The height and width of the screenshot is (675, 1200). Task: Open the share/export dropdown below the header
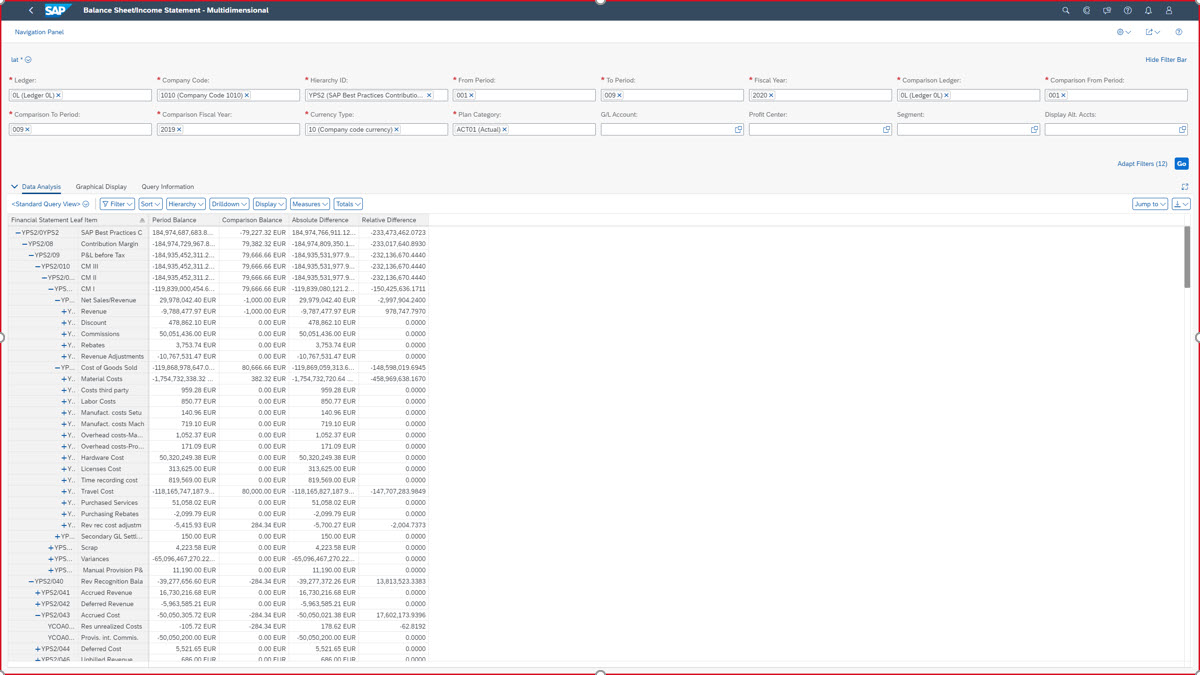click(1153, 32)
